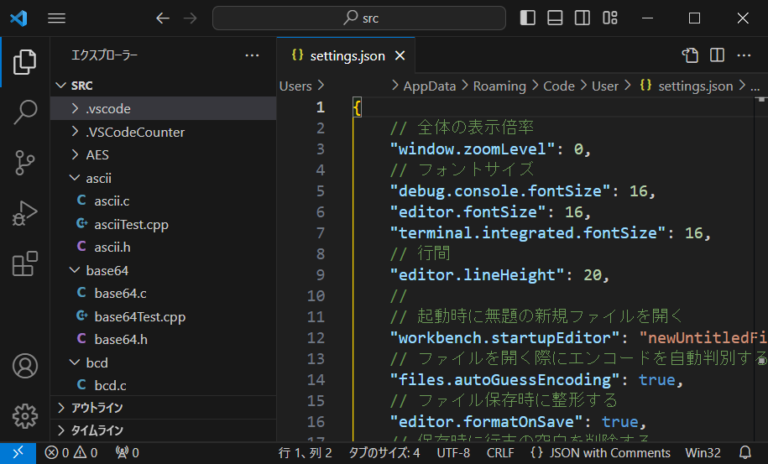768x464 pixels.
Task: Open the Extensions view
Action: pyautogui.click(x=25, y=265)
